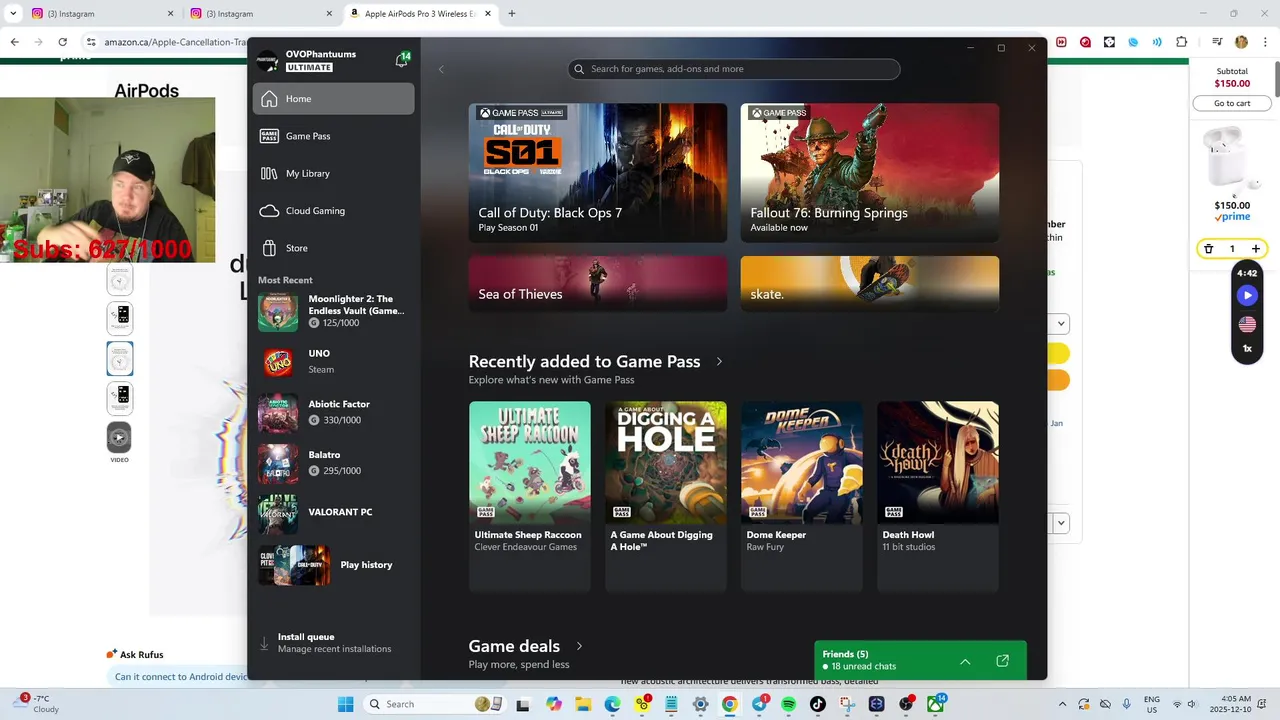This screenshot has width=1280, height=720.
Task: Open File Explorer from the taskbar
Action: click(583, 704)
